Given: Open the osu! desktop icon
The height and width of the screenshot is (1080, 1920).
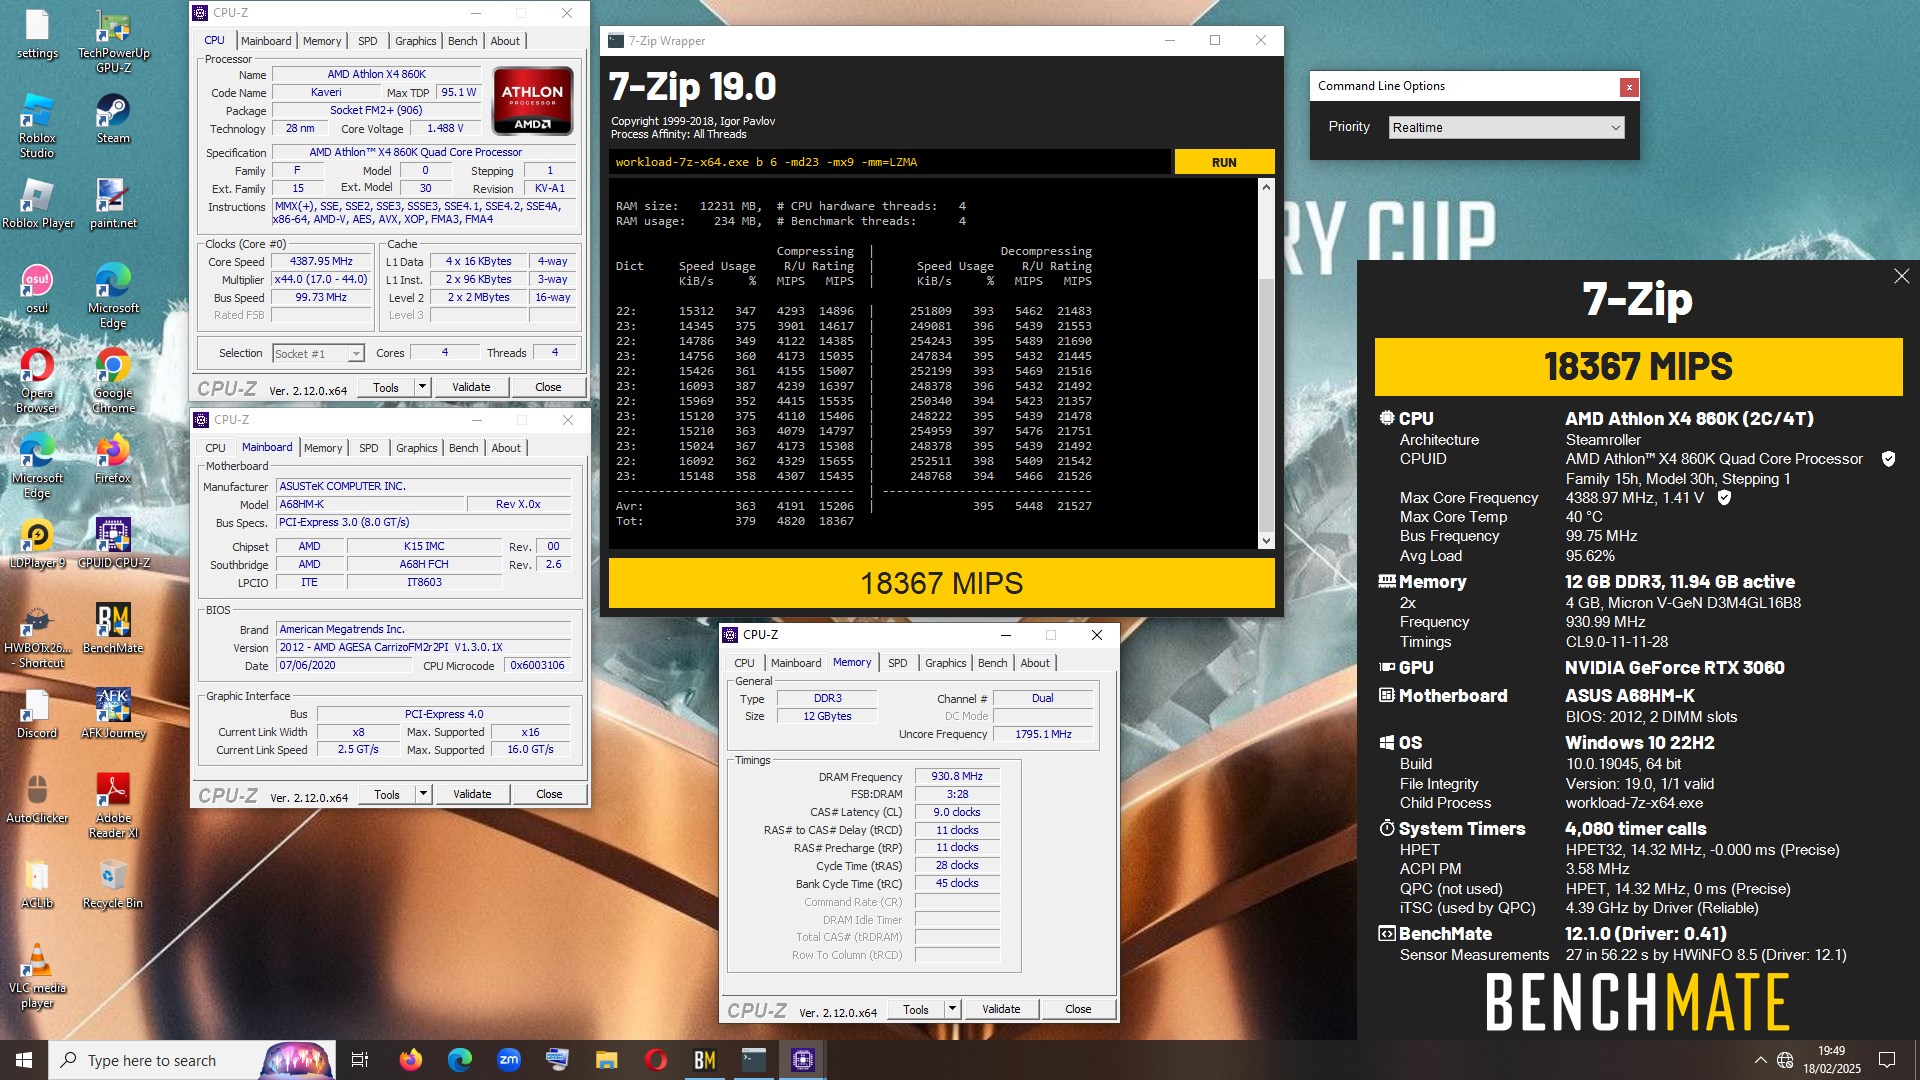Looking at the screenshot, I should (37, 289).
